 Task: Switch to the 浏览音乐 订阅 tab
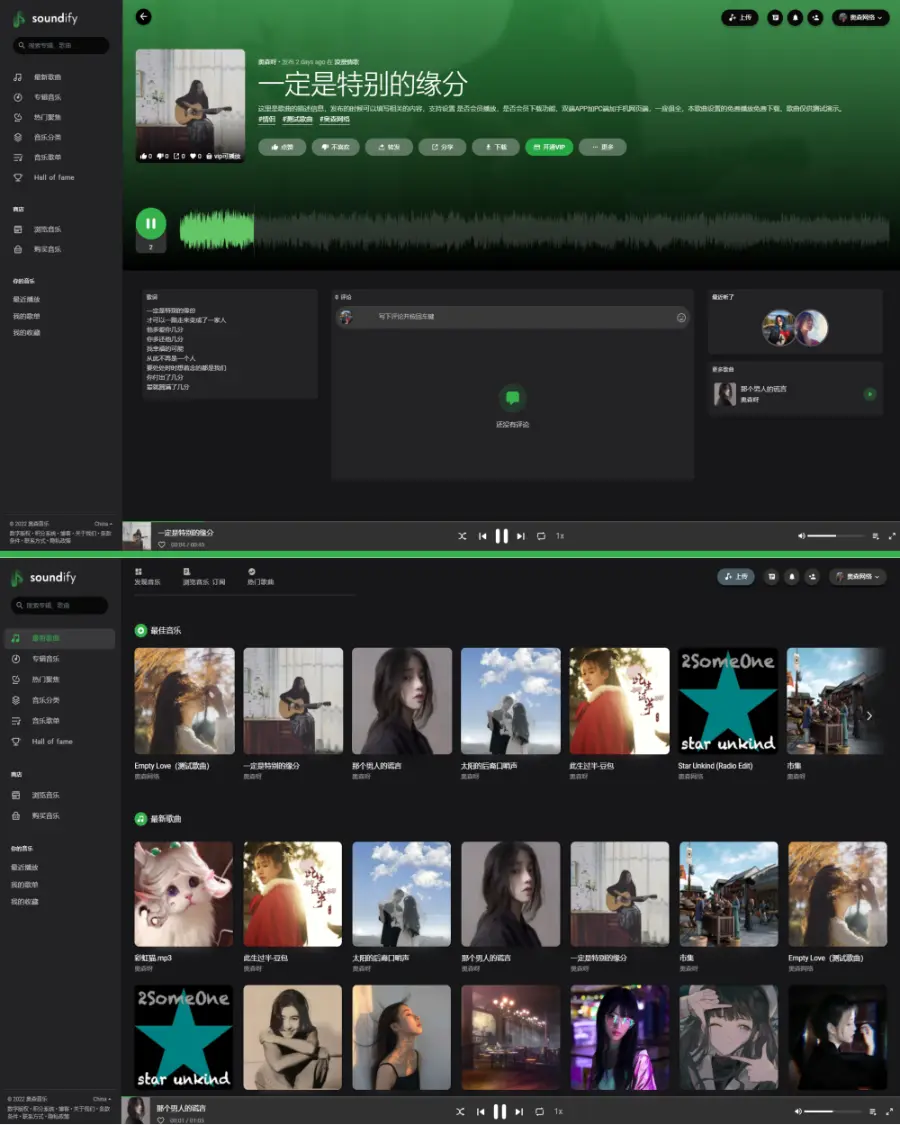(204, 577)
